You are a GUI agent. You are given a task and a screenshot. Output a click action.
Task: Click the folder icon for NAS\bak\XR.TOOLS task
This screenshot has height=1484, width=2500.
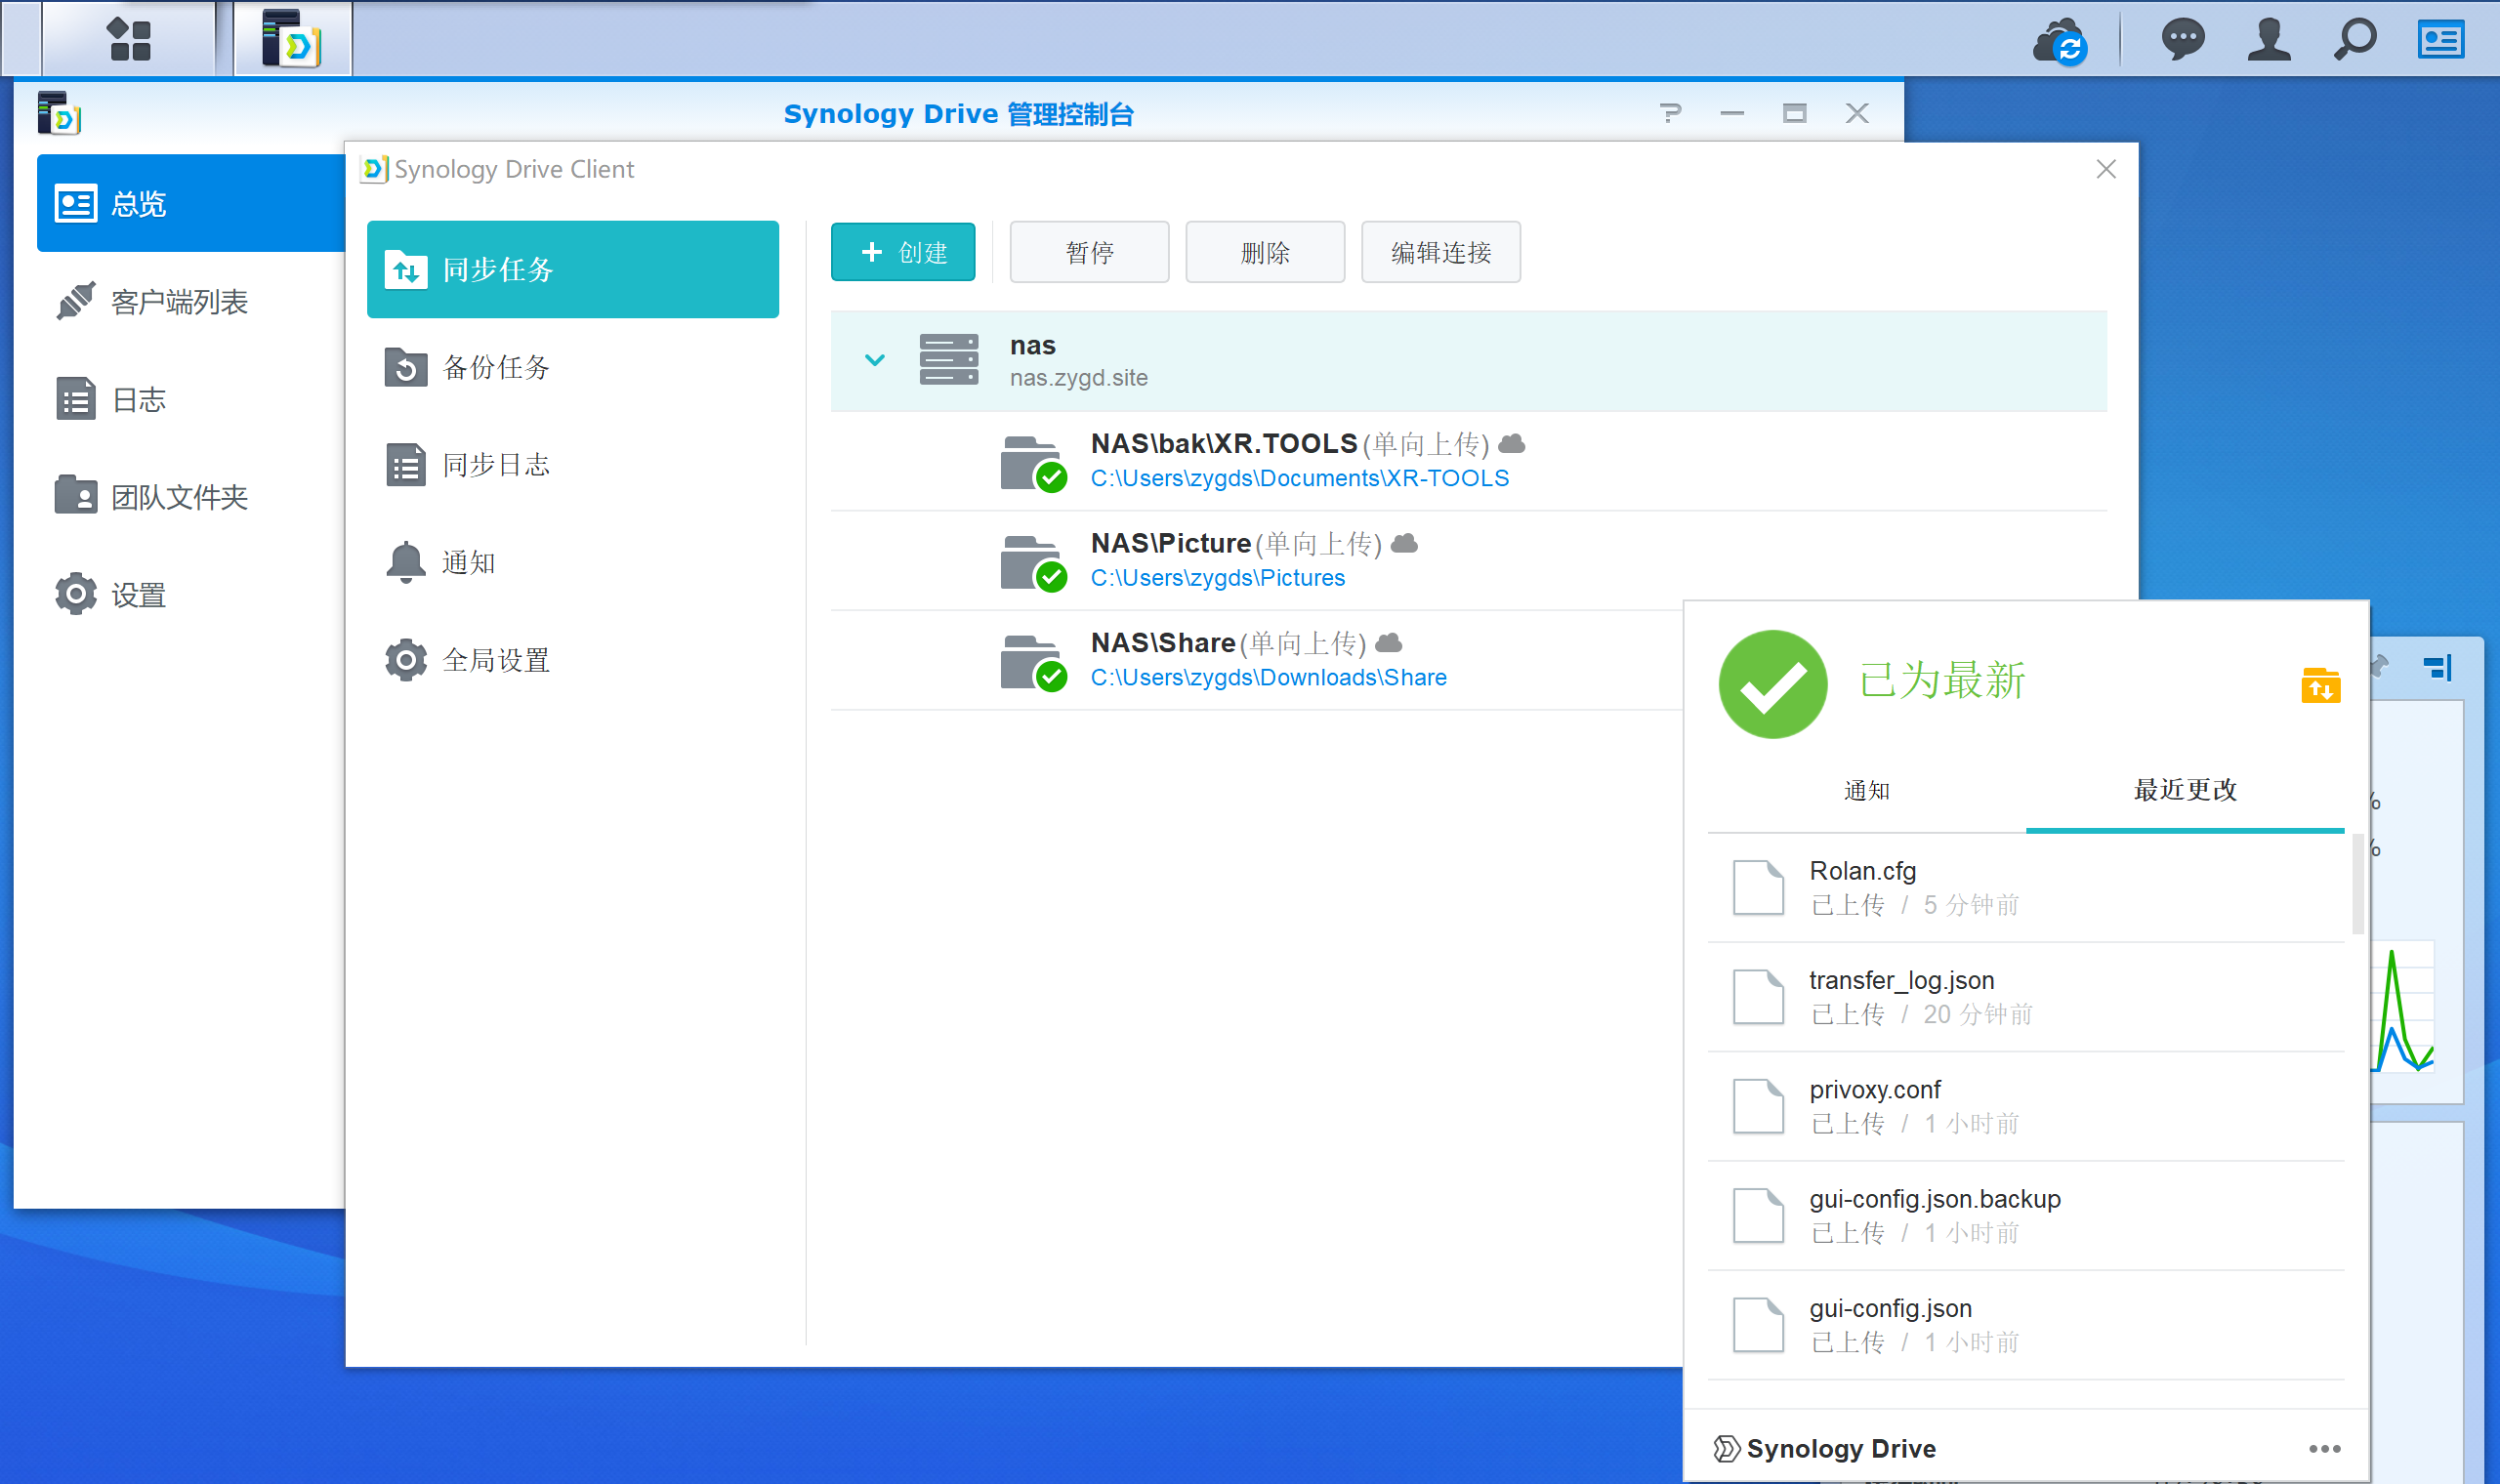click(x=1033, y=463)
